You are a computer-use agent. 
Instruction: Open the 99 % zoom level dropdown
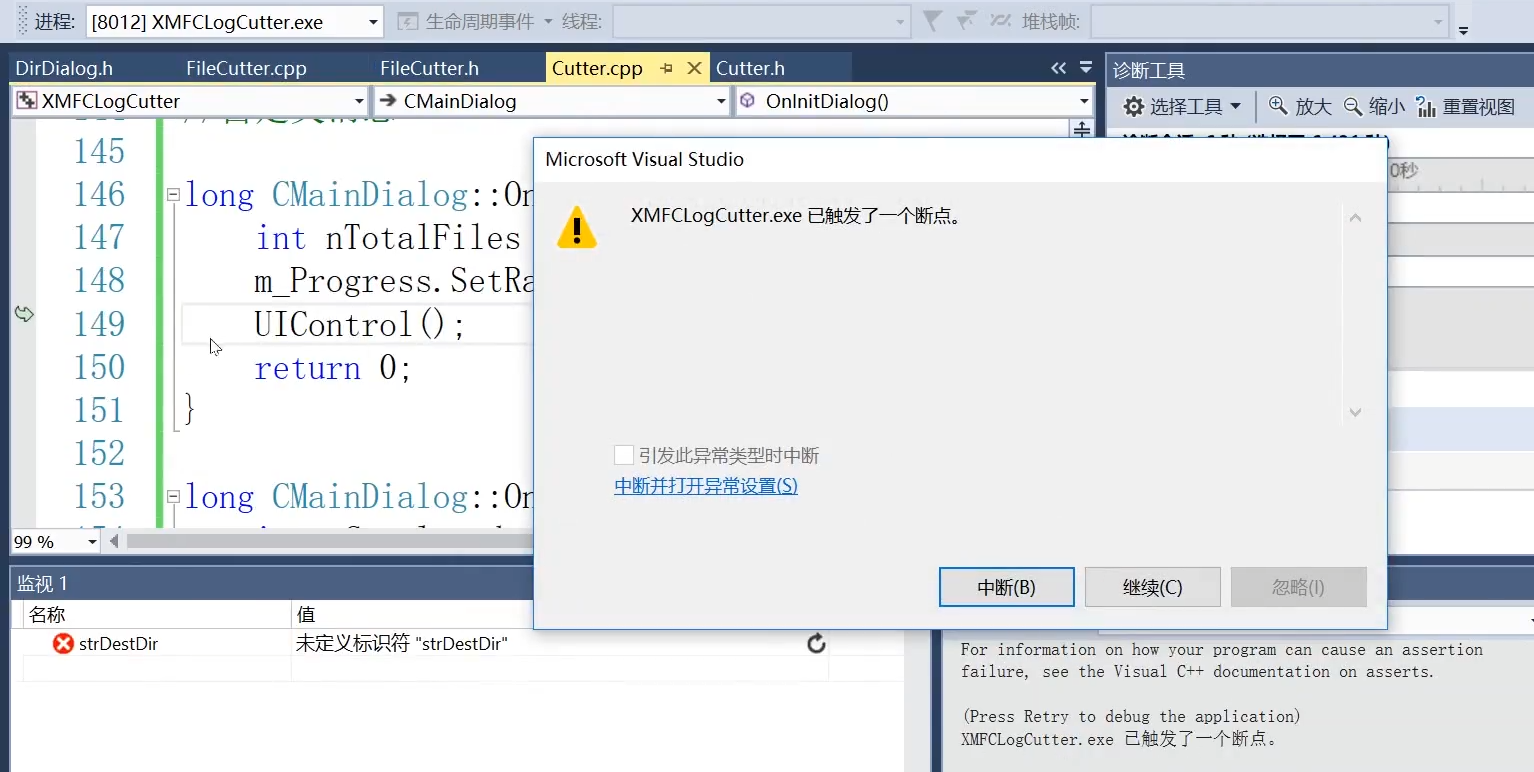tap(56, 541)
